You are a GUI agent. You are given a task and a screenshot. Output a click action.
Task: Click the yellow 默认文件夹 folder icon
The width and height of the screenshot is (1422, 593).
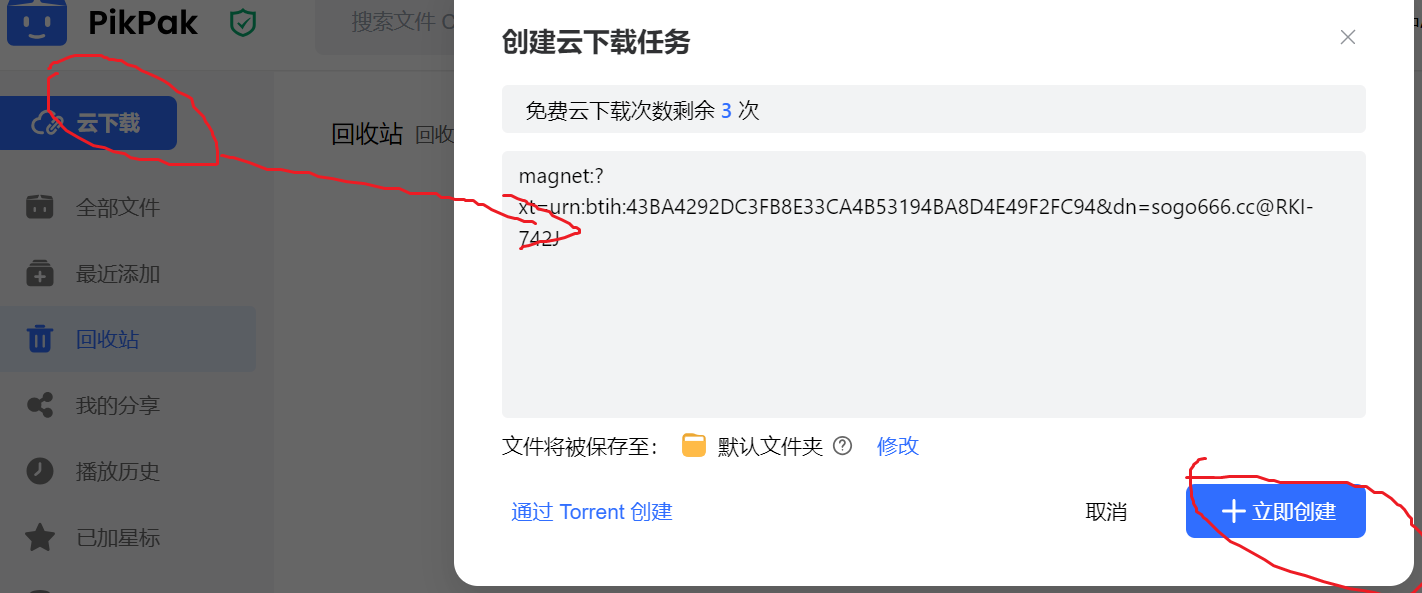tap(694, 446)
